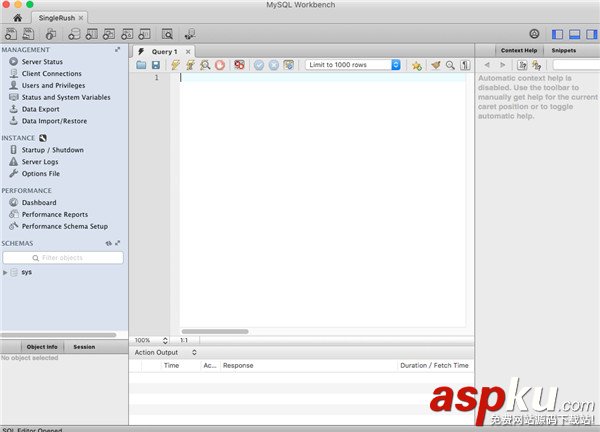
Task: Open Users and Privileges
Action: coord(53,85)
